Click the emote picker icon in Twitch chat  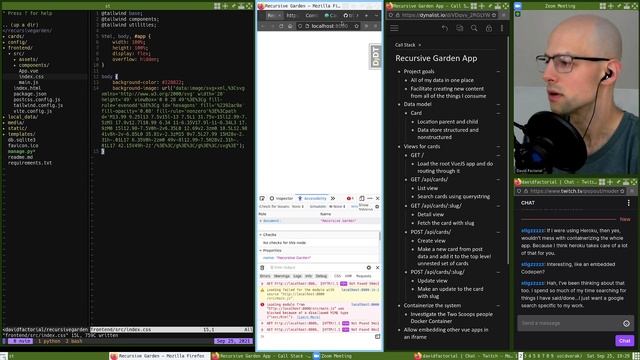tap(626, 323)
